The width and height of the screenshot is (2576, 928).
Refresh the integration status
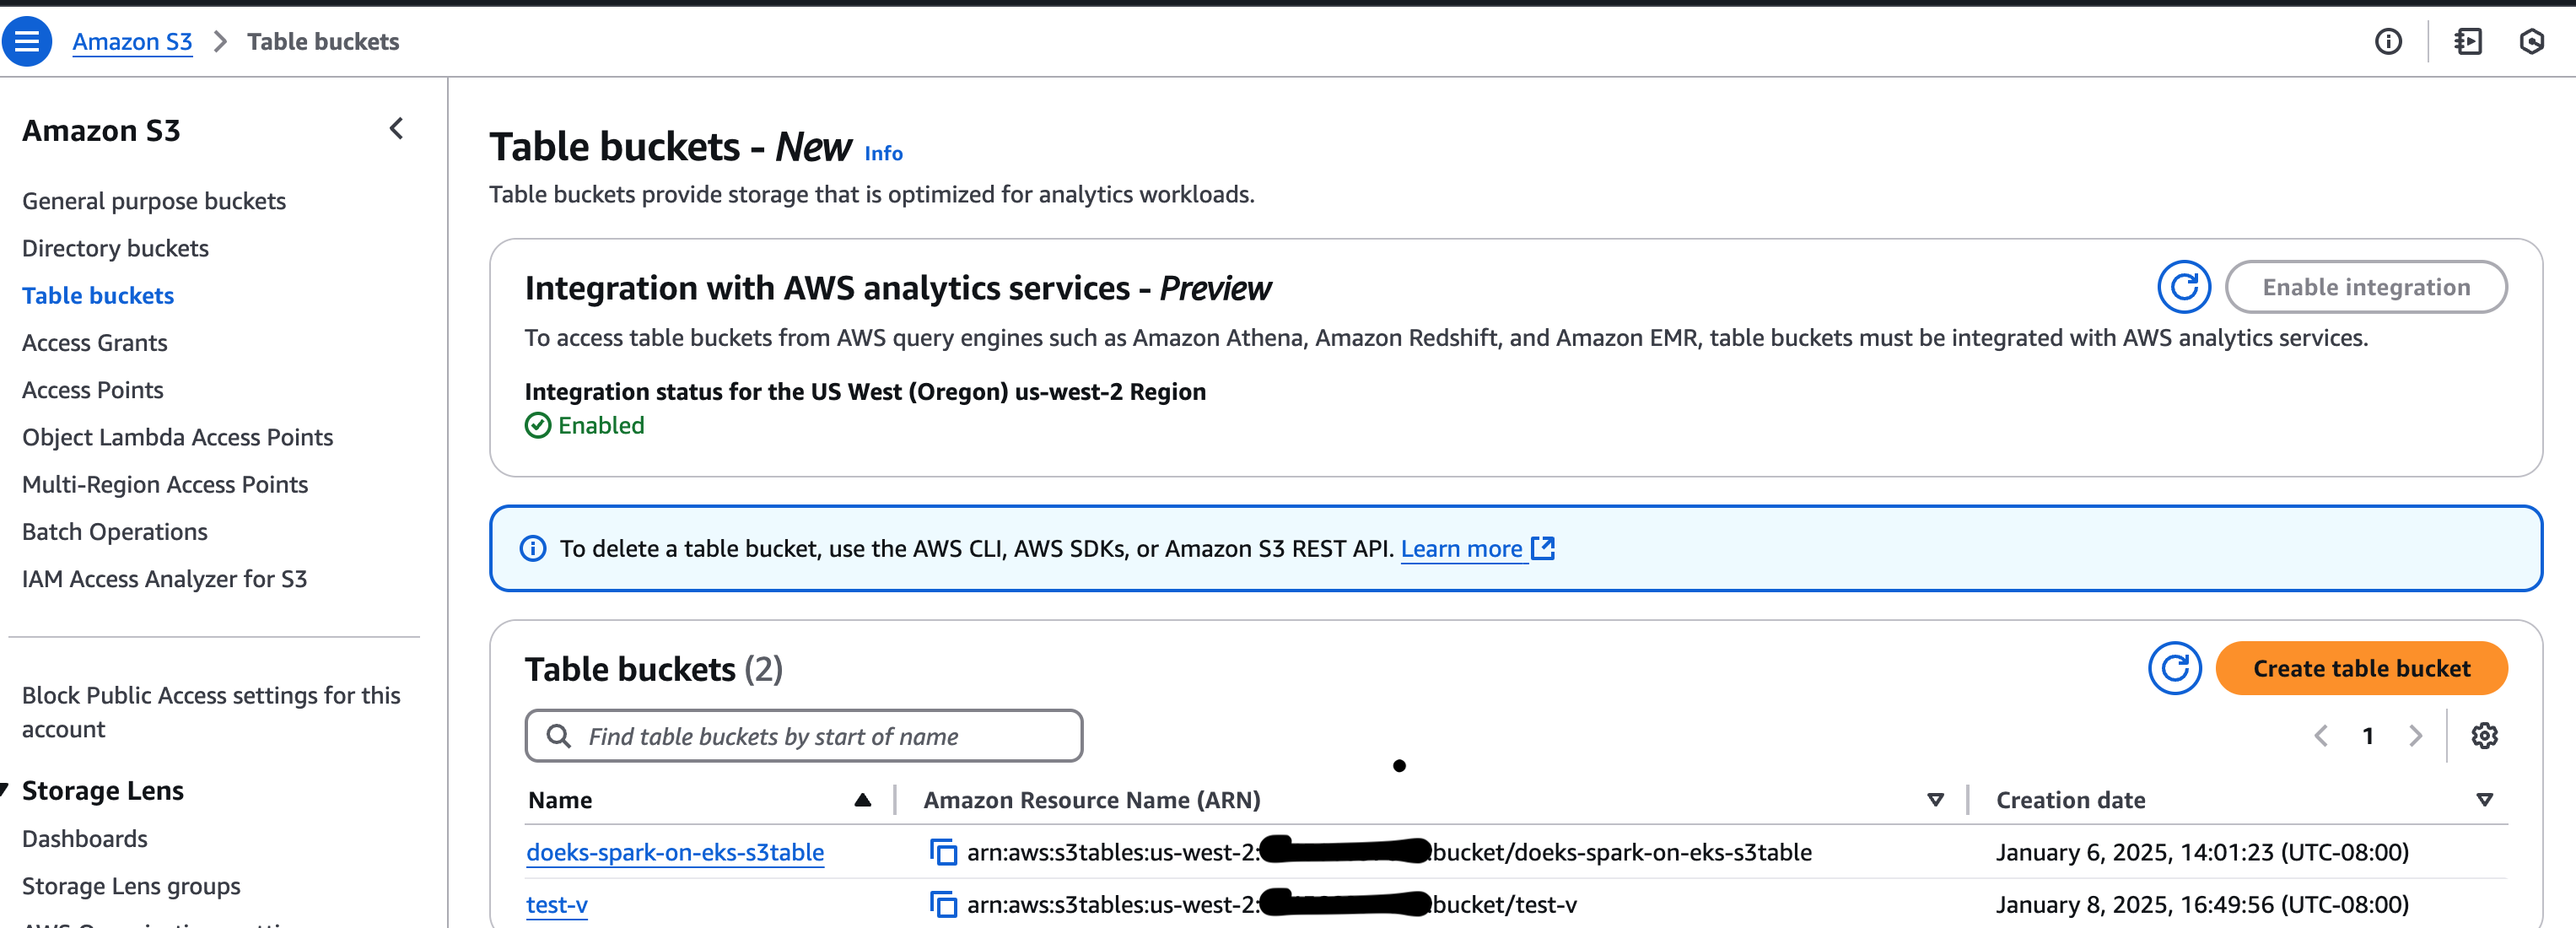pos(2183,287)
